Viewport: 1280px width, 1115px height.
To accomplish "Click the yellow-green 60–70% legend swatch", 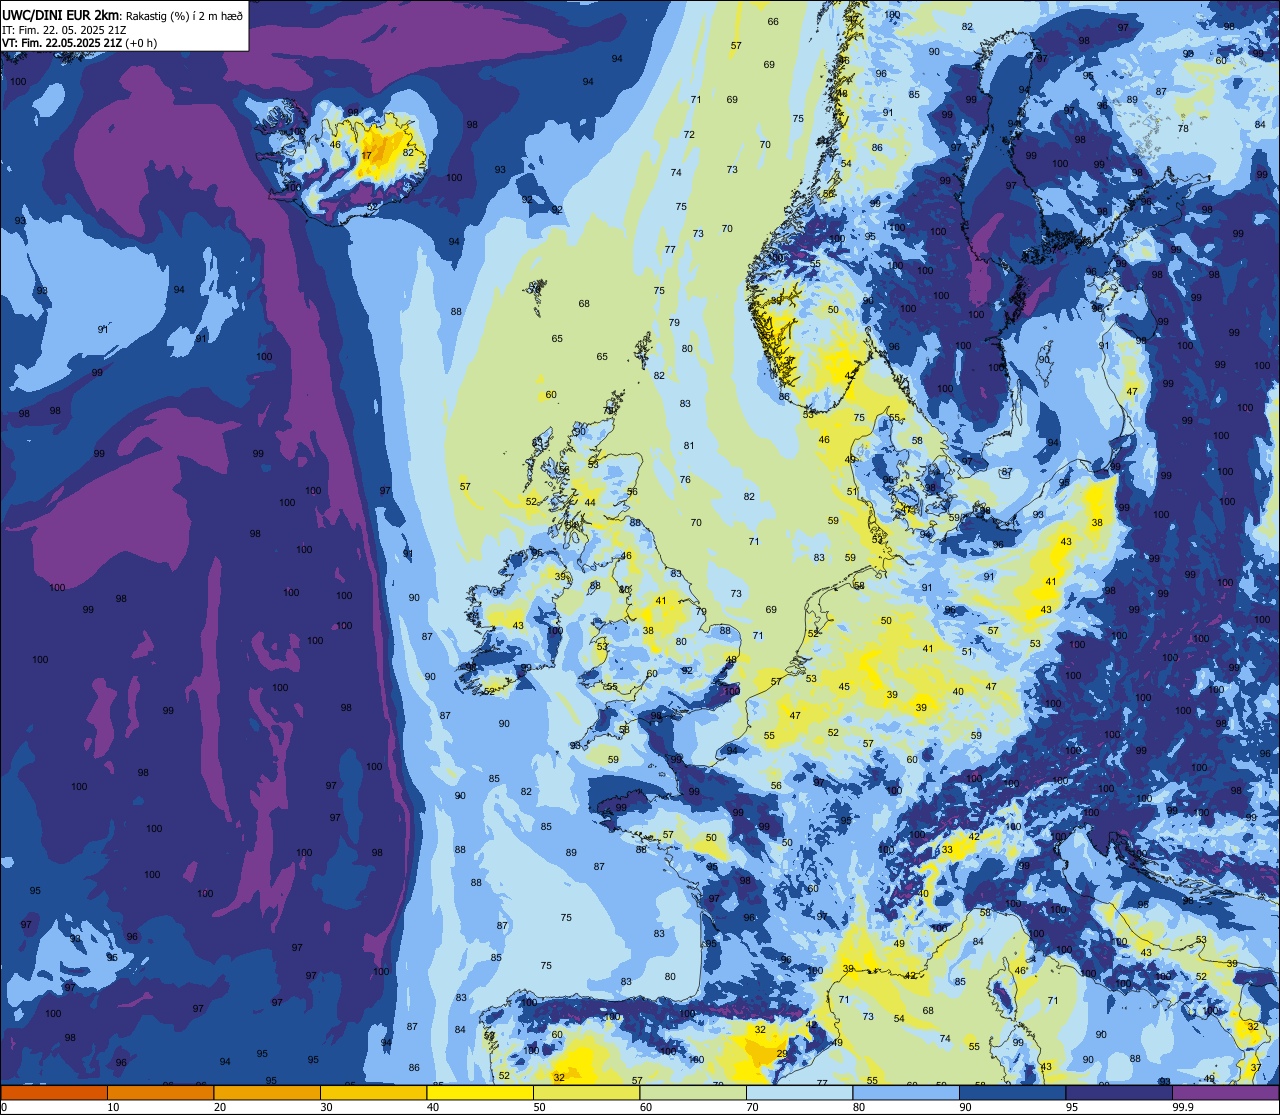I will pos(693,1092).
